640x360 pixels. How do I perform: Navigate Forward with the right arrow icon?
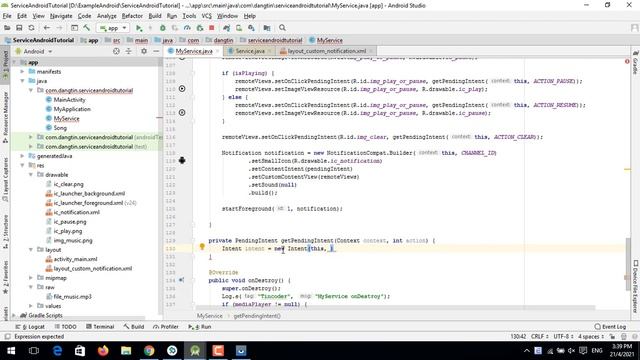[x=59, y=28]
